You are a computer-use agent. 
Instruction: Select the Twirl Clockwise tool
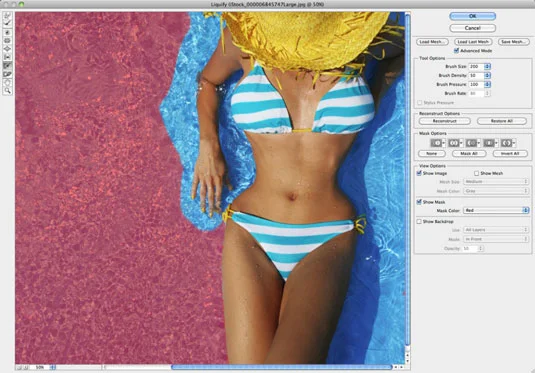[8, 32]
